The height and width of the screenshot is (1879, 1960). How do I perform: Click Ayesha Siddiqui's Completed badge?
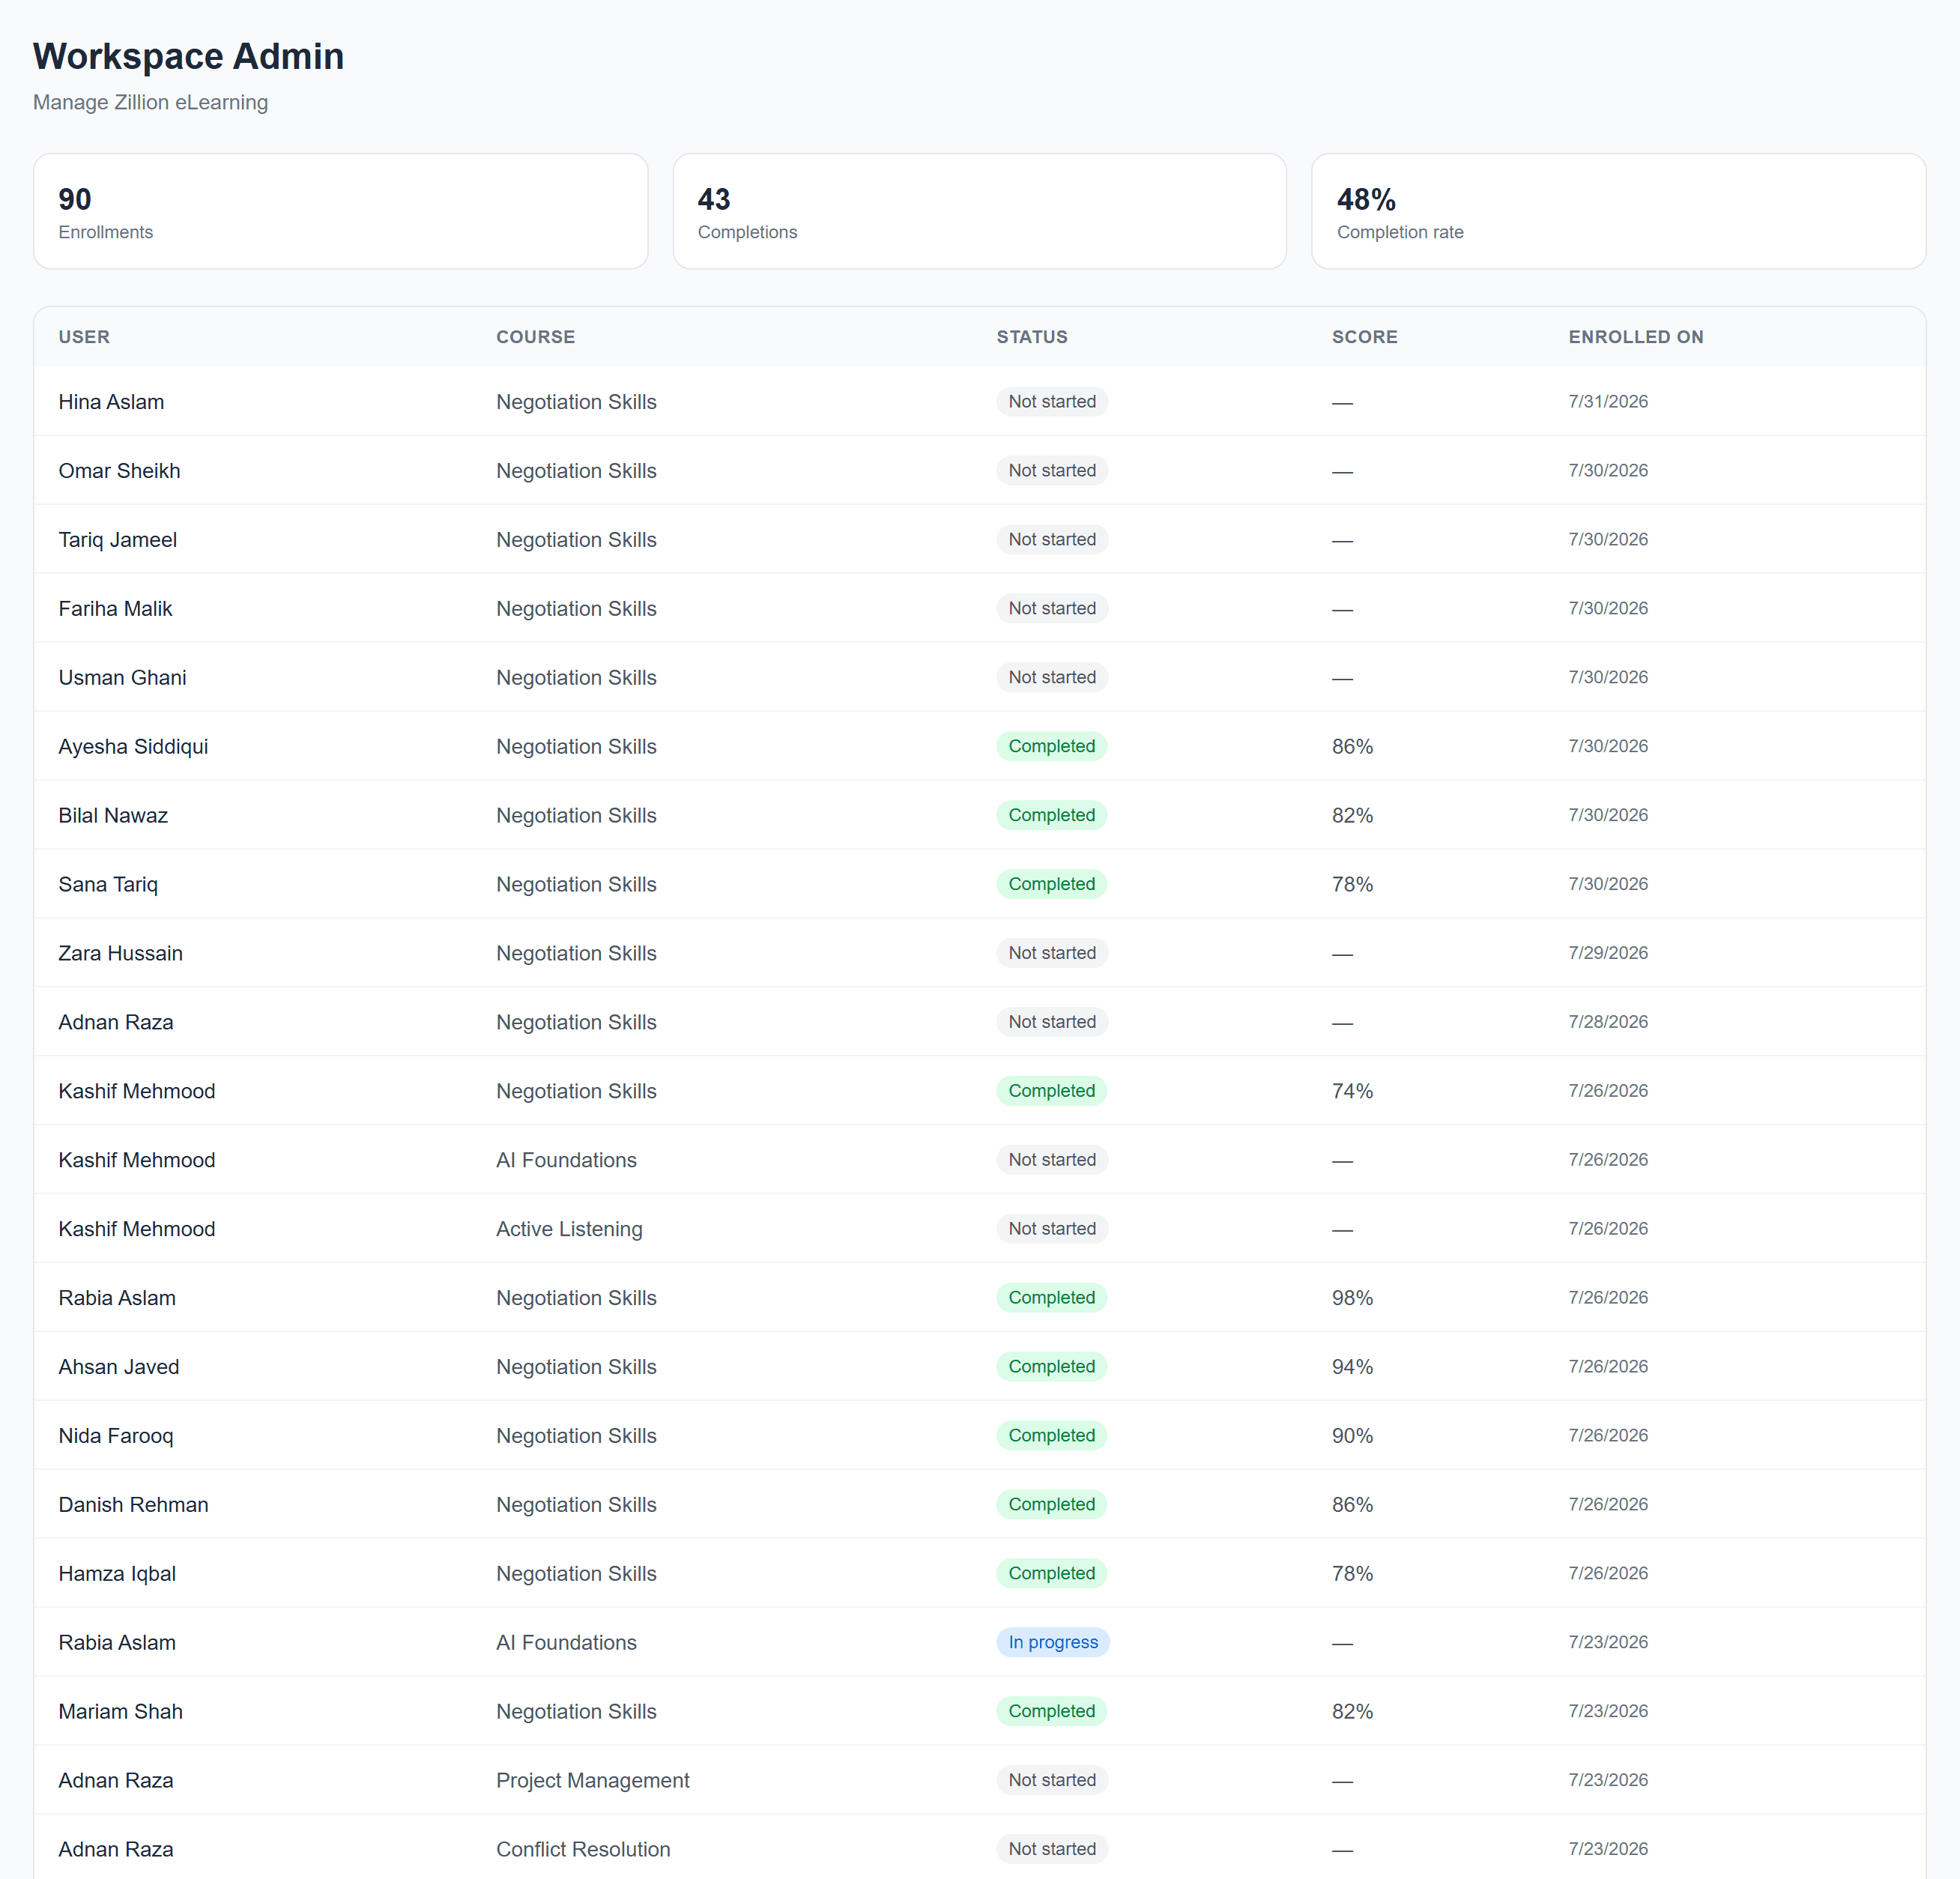click(1051, 747)
